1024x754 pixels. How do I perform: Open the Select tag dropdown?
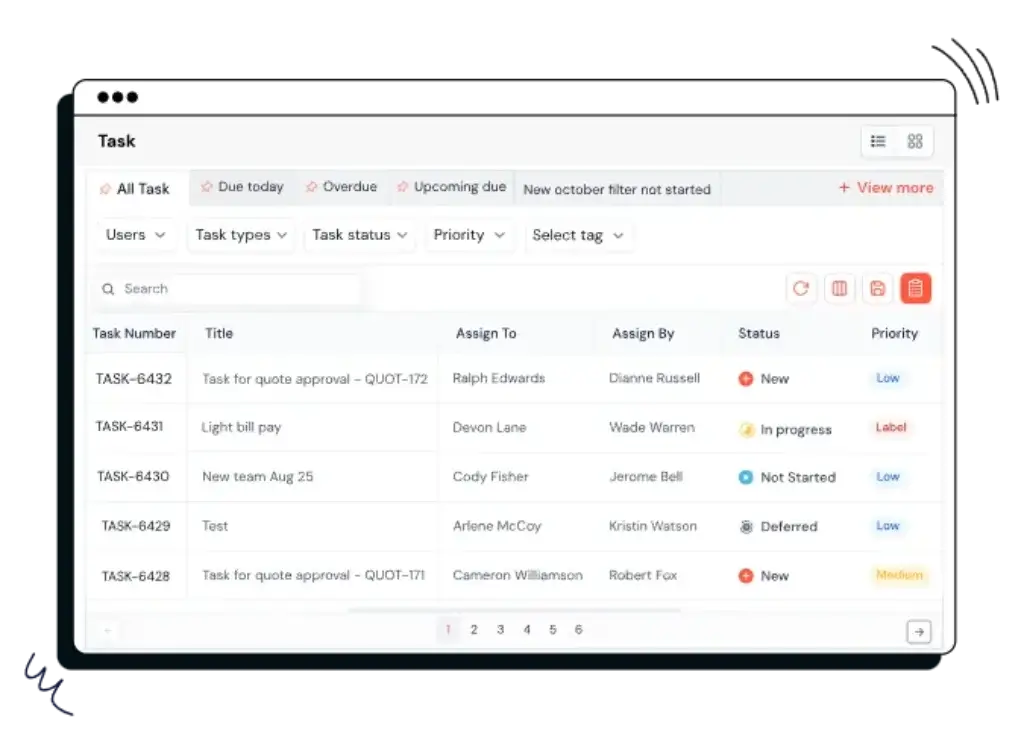578,235
